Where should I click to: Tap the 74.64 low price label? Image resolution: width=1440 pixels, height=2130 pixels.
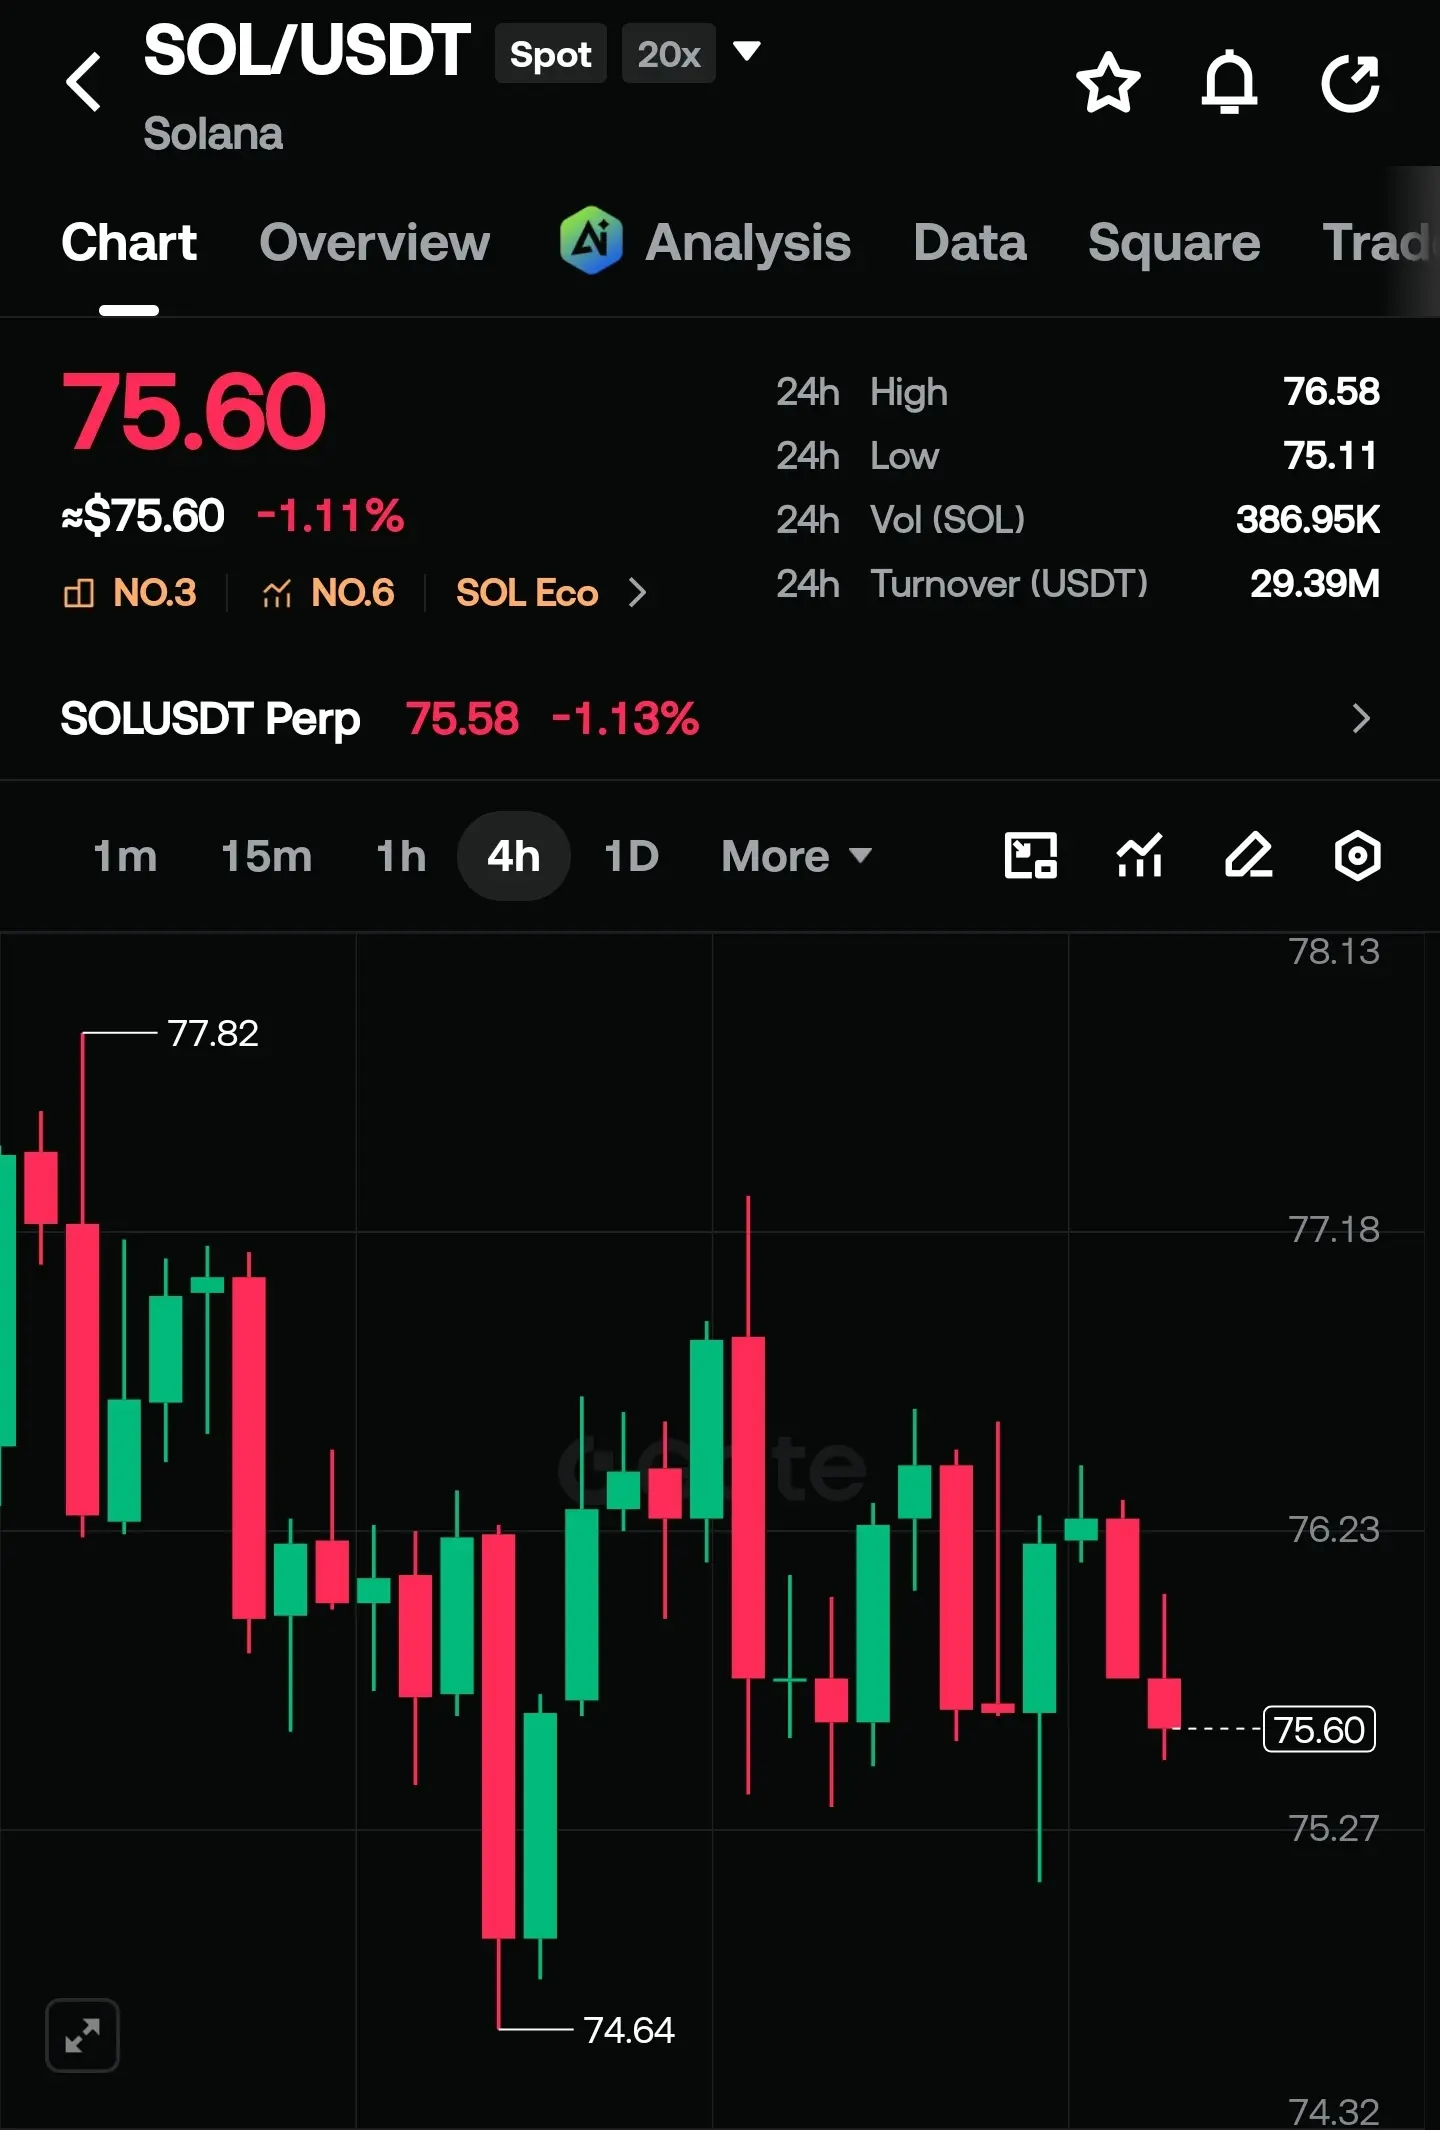tap(629, 2030)
